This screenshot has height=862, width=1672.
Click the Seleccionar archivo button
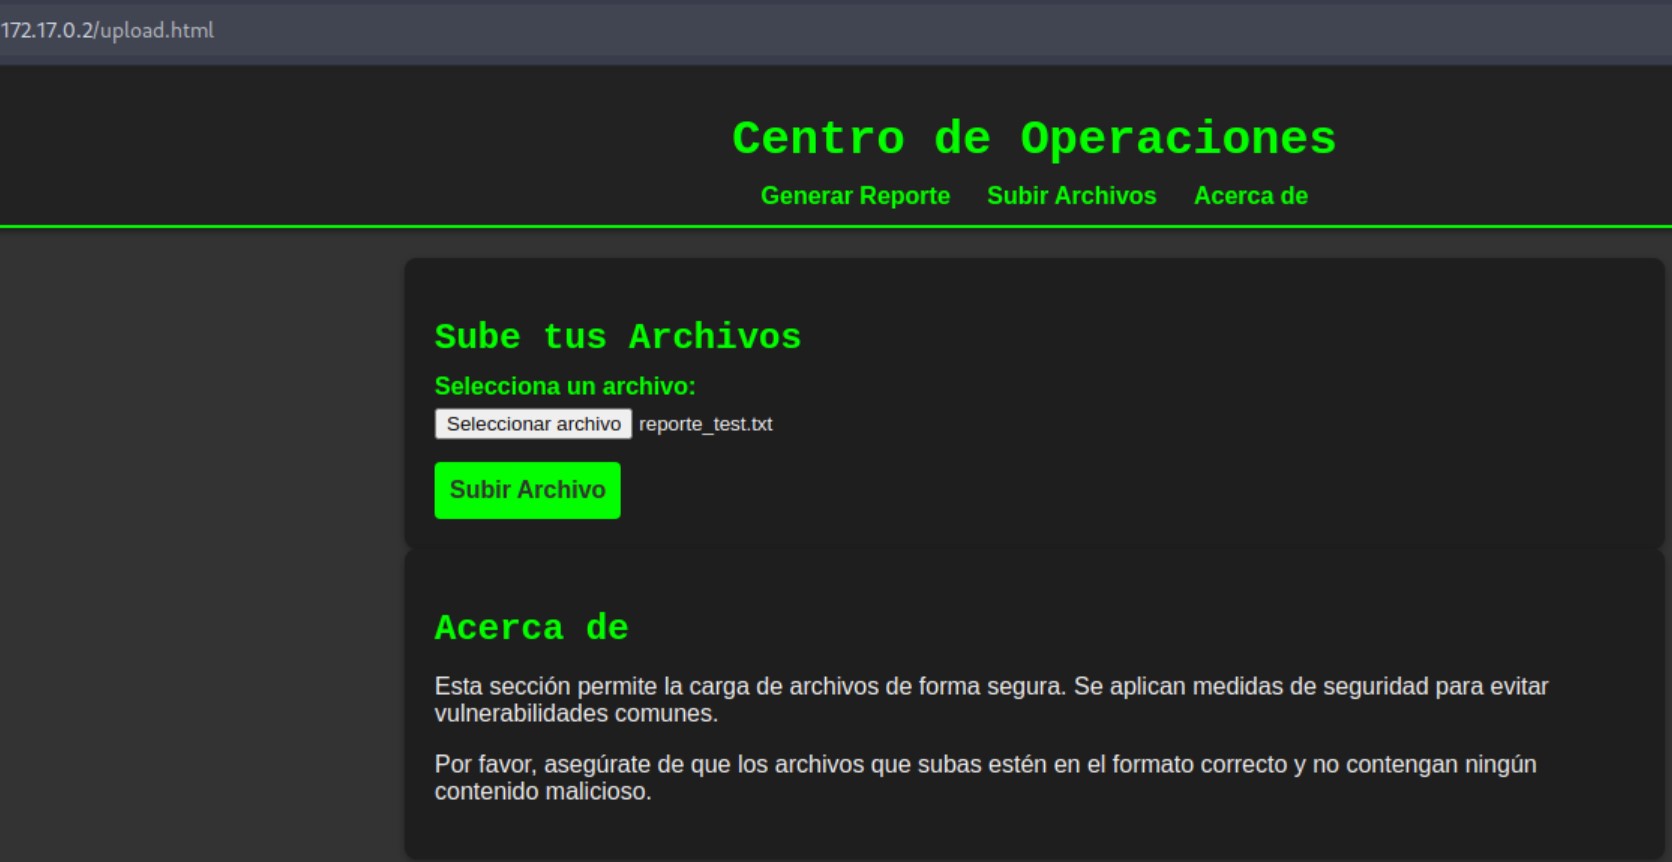click(533, 424)
